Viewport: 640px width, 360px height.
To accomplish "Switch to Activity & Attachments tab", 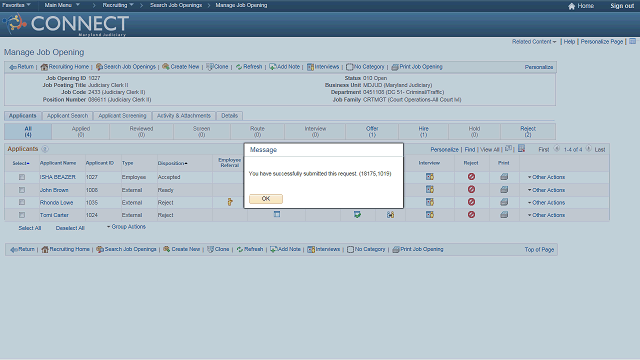I will tap(184, 116).
